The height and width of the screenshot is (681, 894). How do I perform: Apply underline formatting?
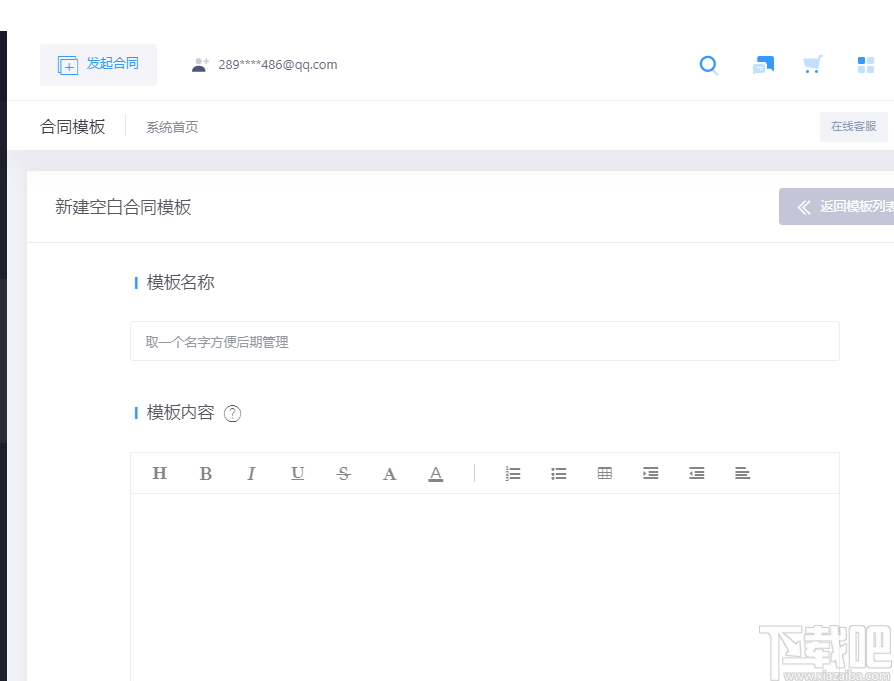point(297,473)
